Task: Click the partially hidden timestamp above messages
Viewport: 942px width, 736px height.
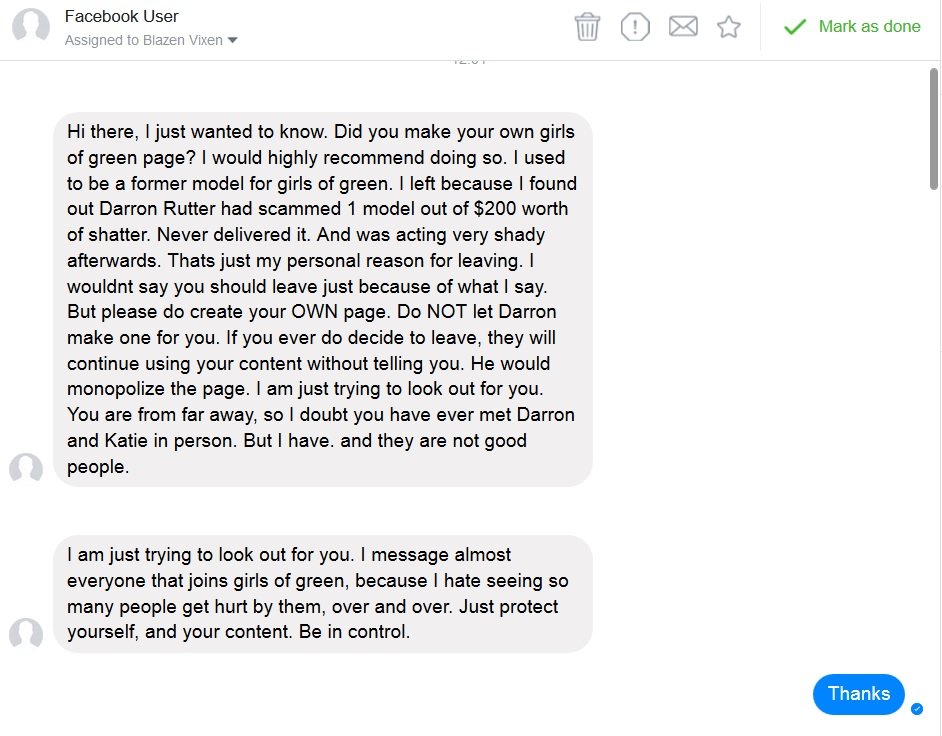Action: tap(469, 62)
